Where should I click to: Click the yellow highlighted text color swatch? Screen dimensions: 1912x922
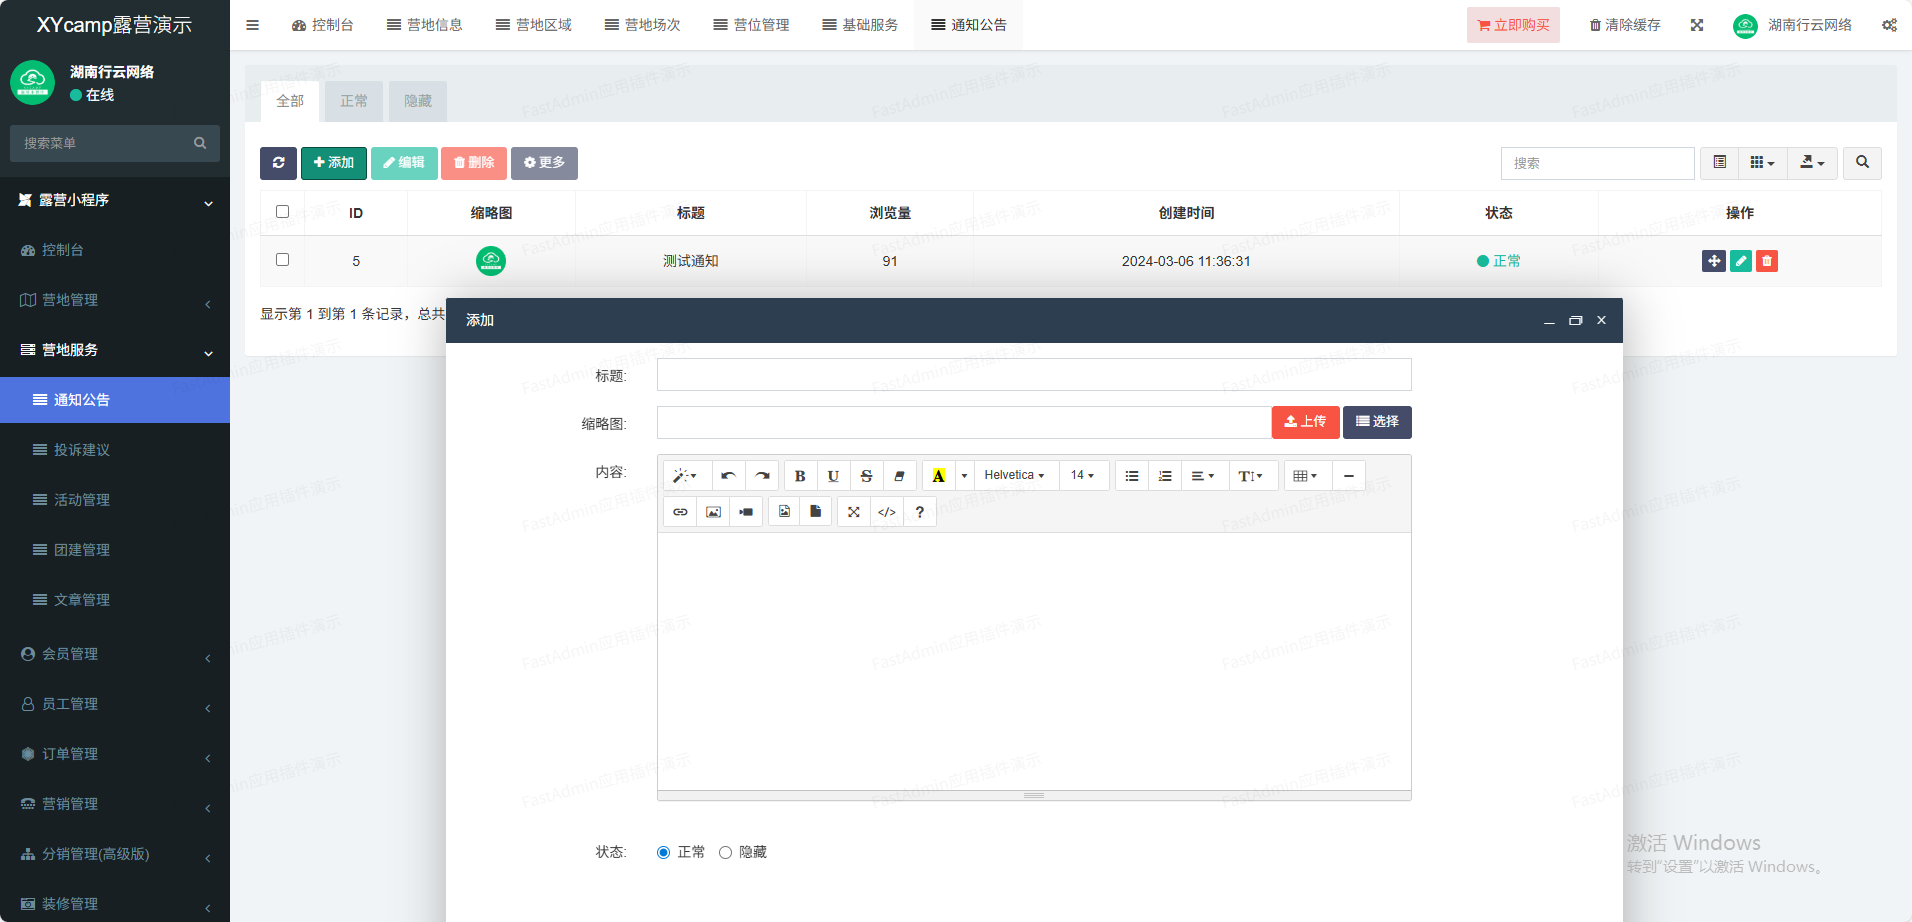[x=938, y=476]
